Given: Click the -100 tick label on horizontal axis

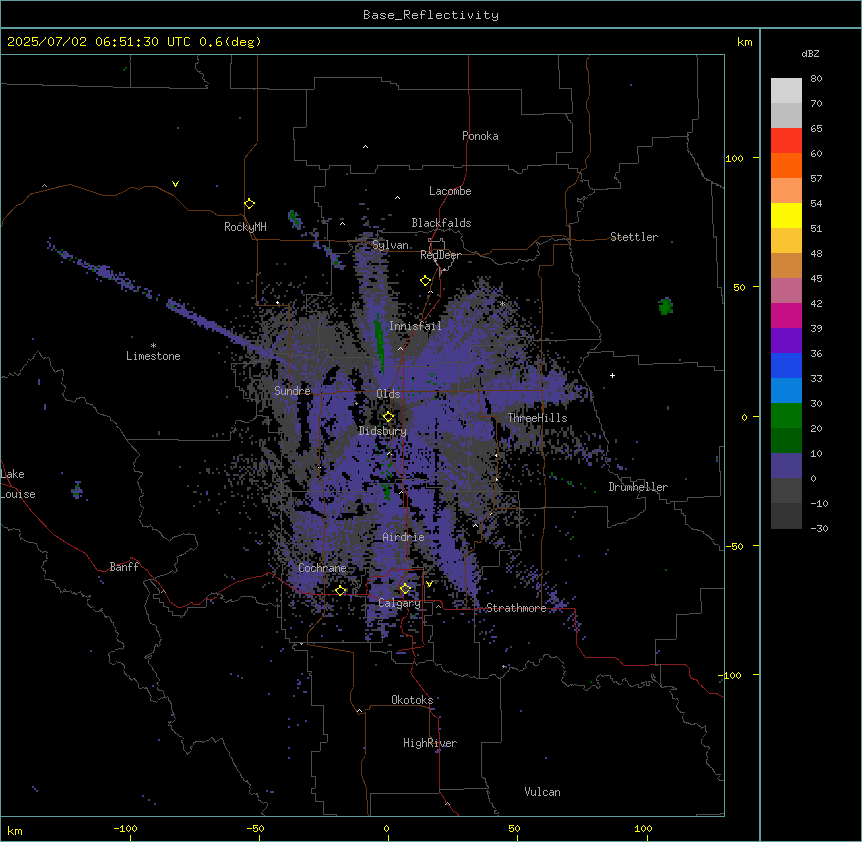Looking at the screenshot, I should pyautogui.click(x=125, y=828).
